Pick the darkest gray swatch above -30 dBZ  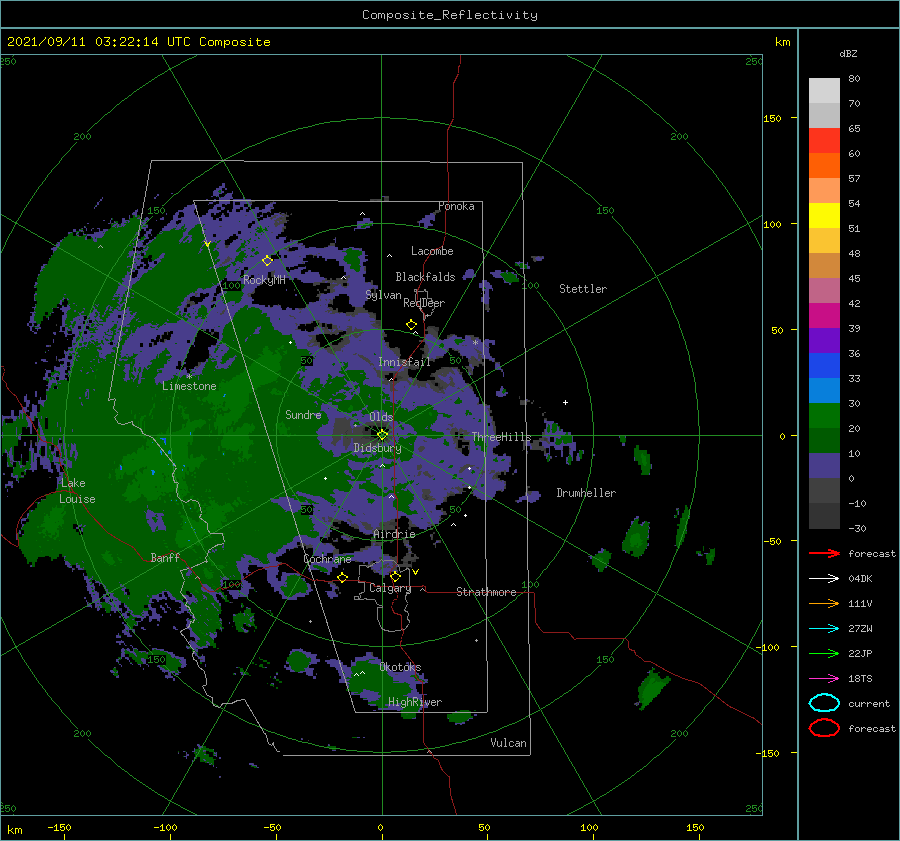pos(824,516)
